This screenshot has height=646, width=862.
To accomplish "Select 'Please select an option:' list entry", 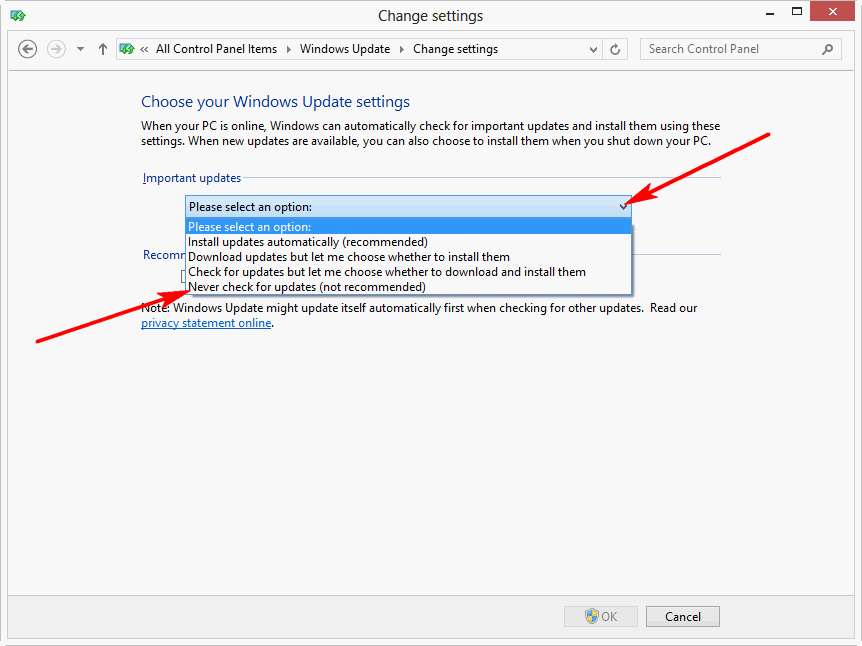I will coord(408,227).
